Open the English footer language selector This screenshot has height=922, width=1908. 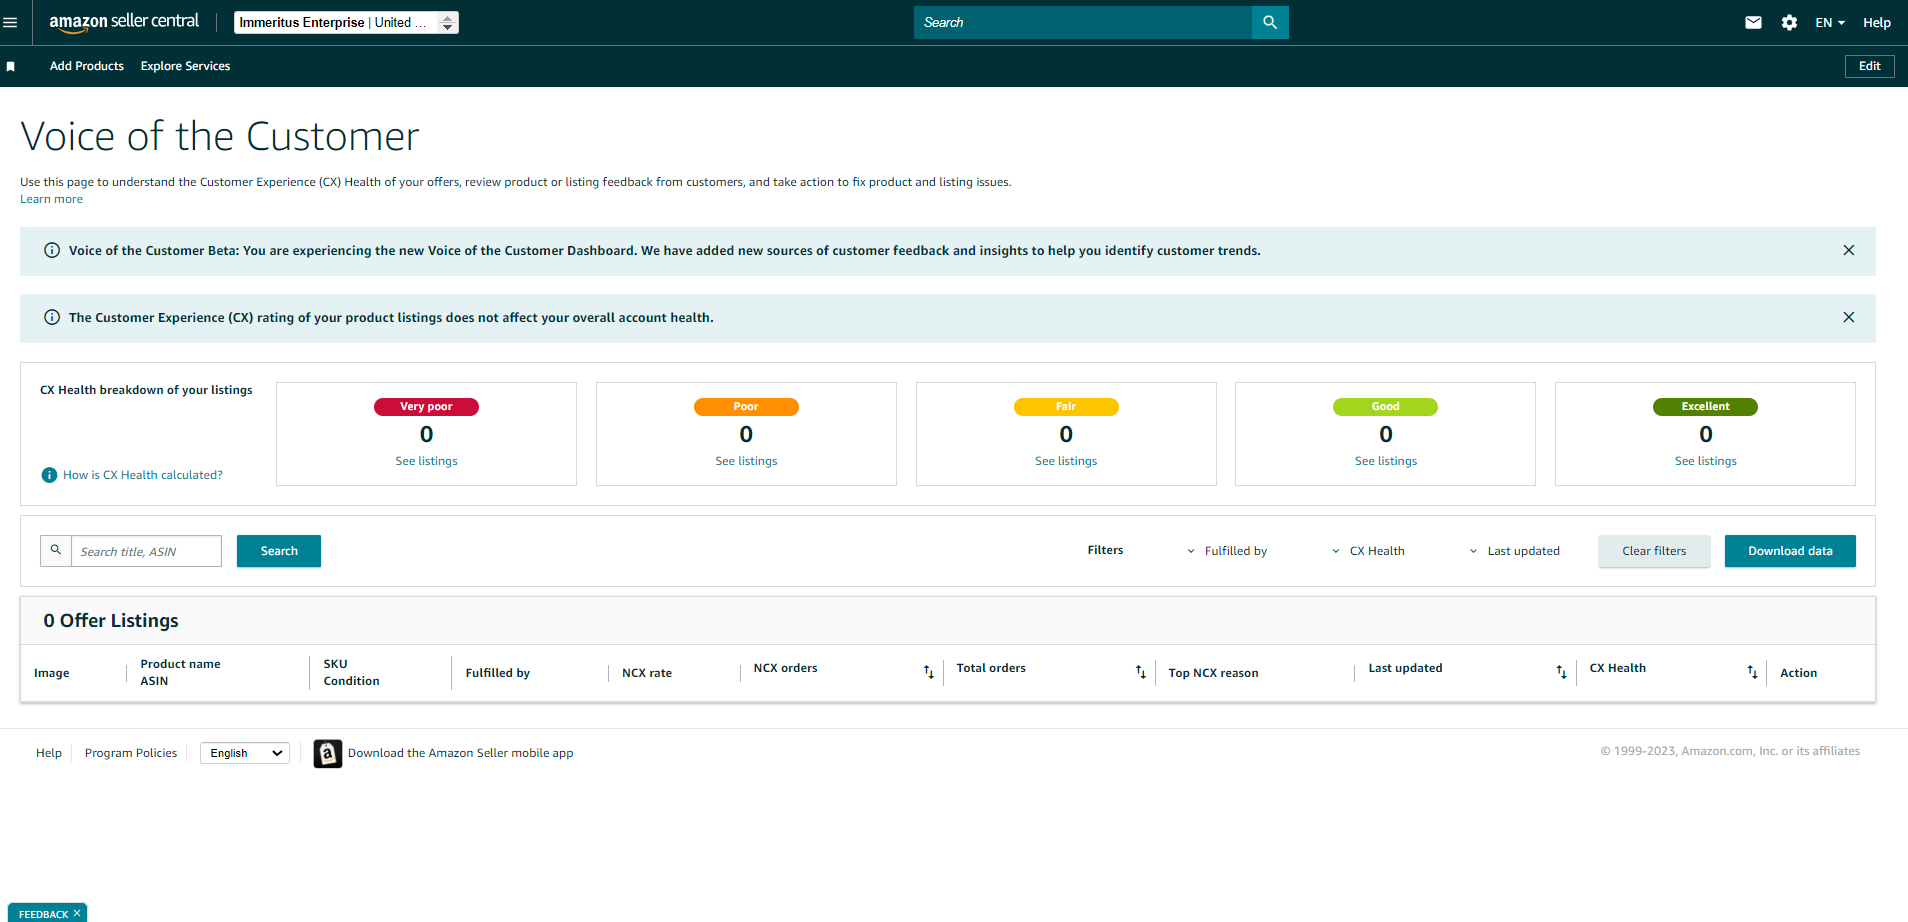click(245, 753)
